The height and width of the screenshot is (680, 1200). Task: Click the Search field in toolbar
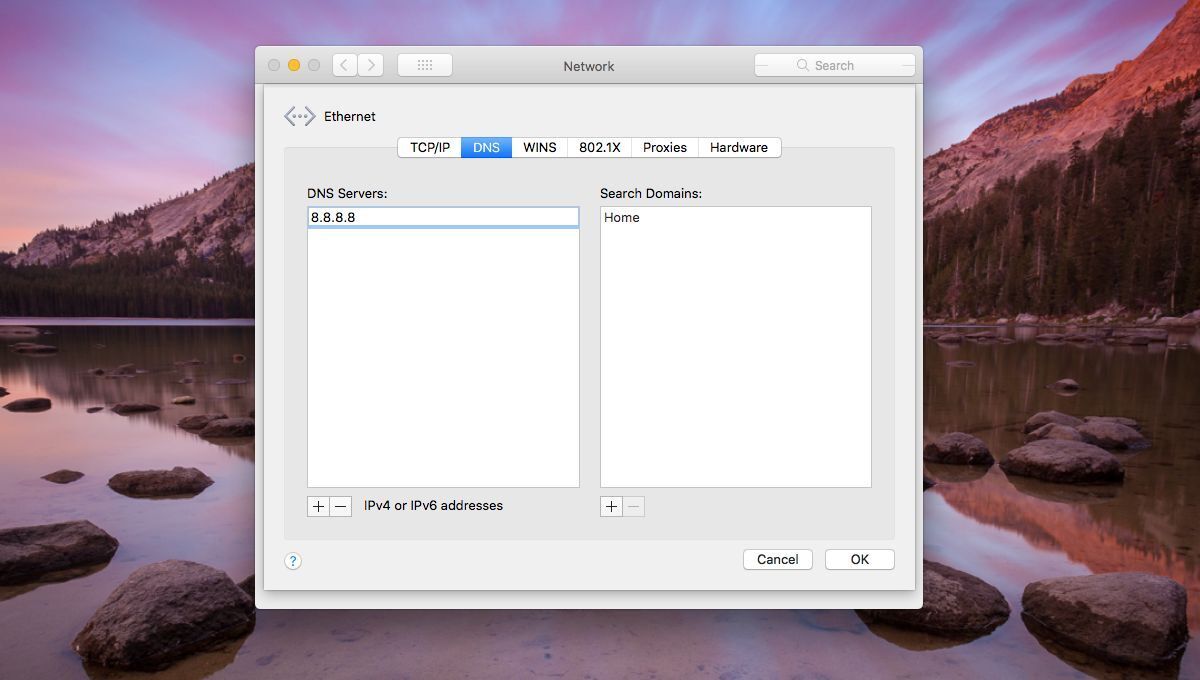[835, 65]
